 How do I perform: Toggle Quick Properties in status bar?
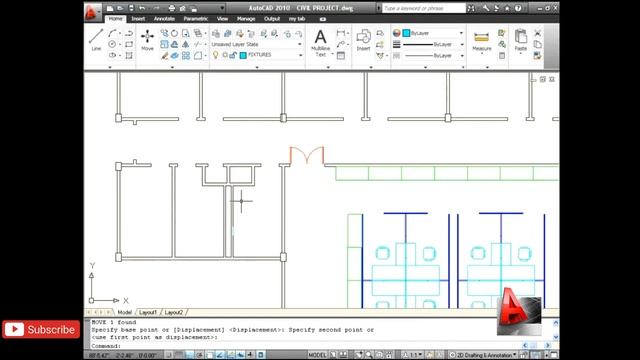click(261, 355)
